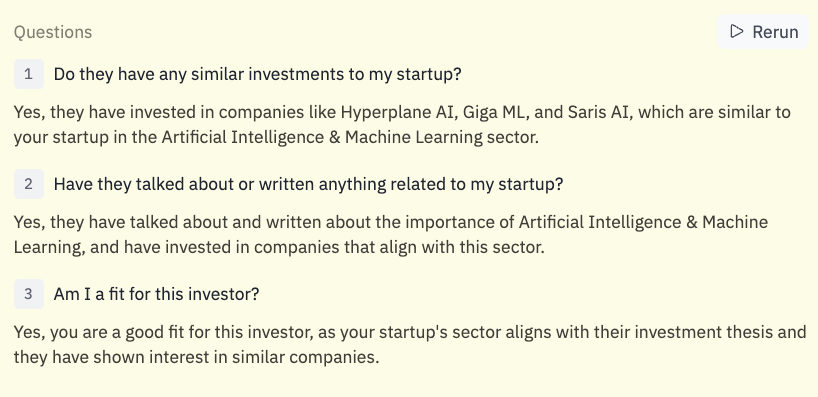Image resolution: width=818 pixels, height=397 pixels.
Task: Click the Rerun button
Action: point(763,32)
